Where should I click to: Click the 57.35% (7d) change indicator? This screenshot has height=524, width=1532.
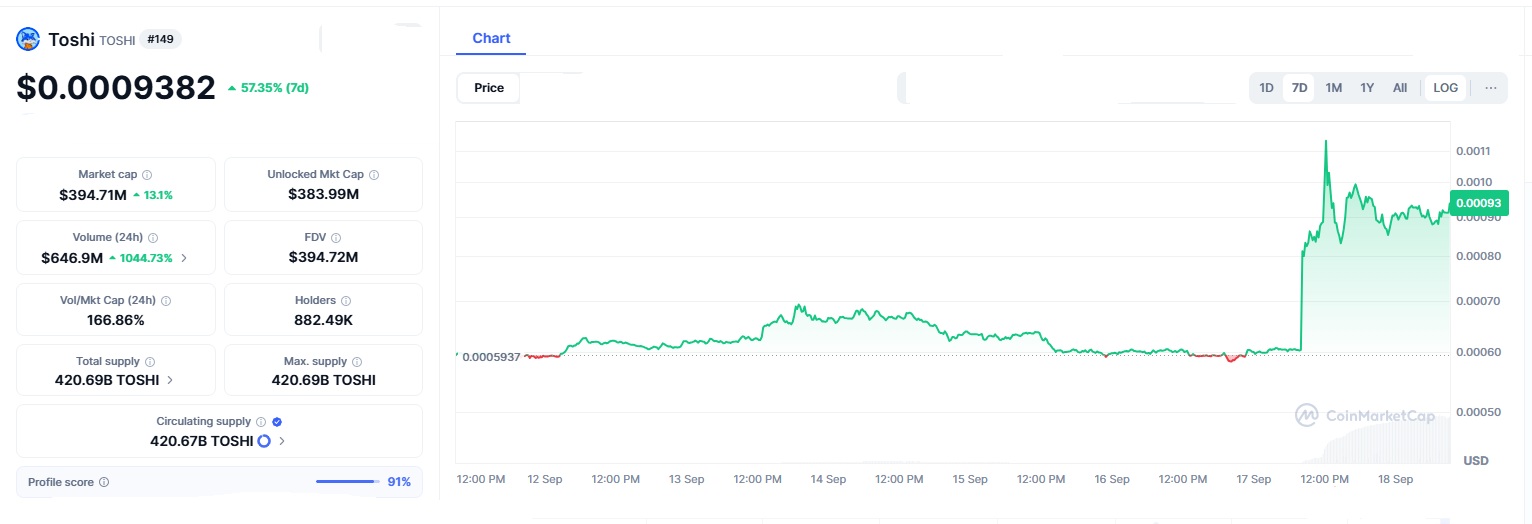(x=268, y=88)
